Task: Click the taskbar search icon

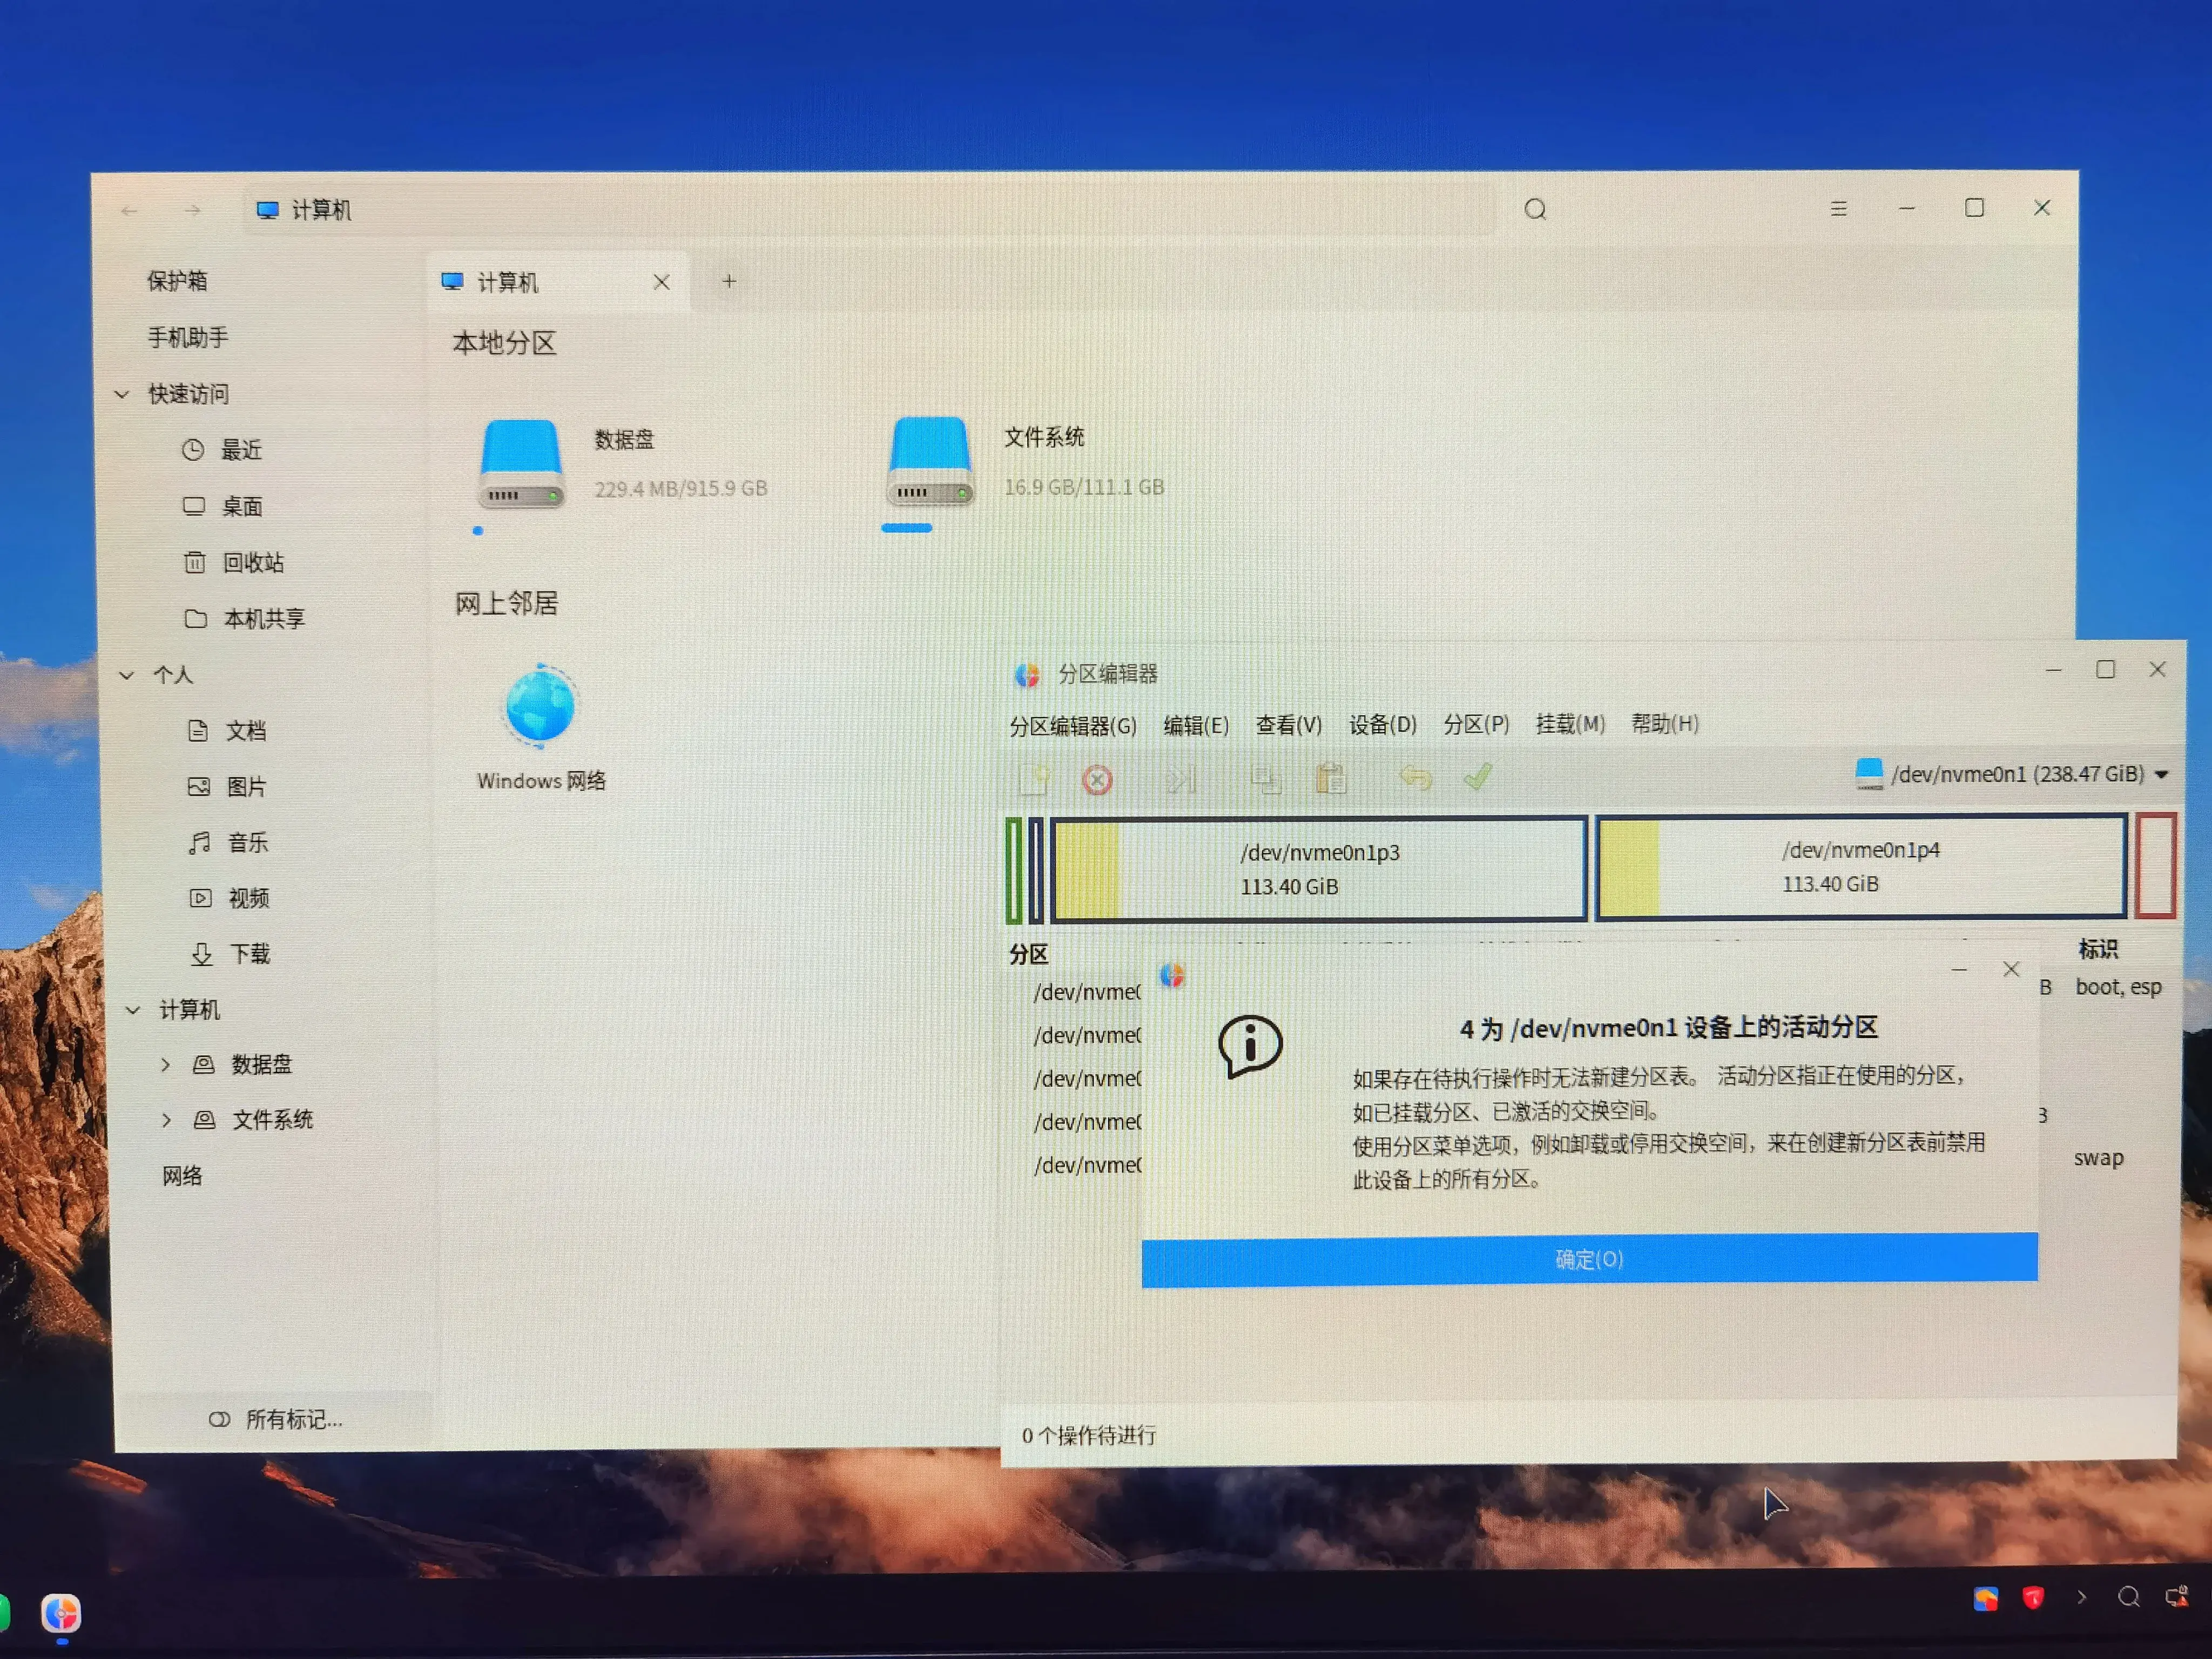Action: (x=2129, y=1598)
